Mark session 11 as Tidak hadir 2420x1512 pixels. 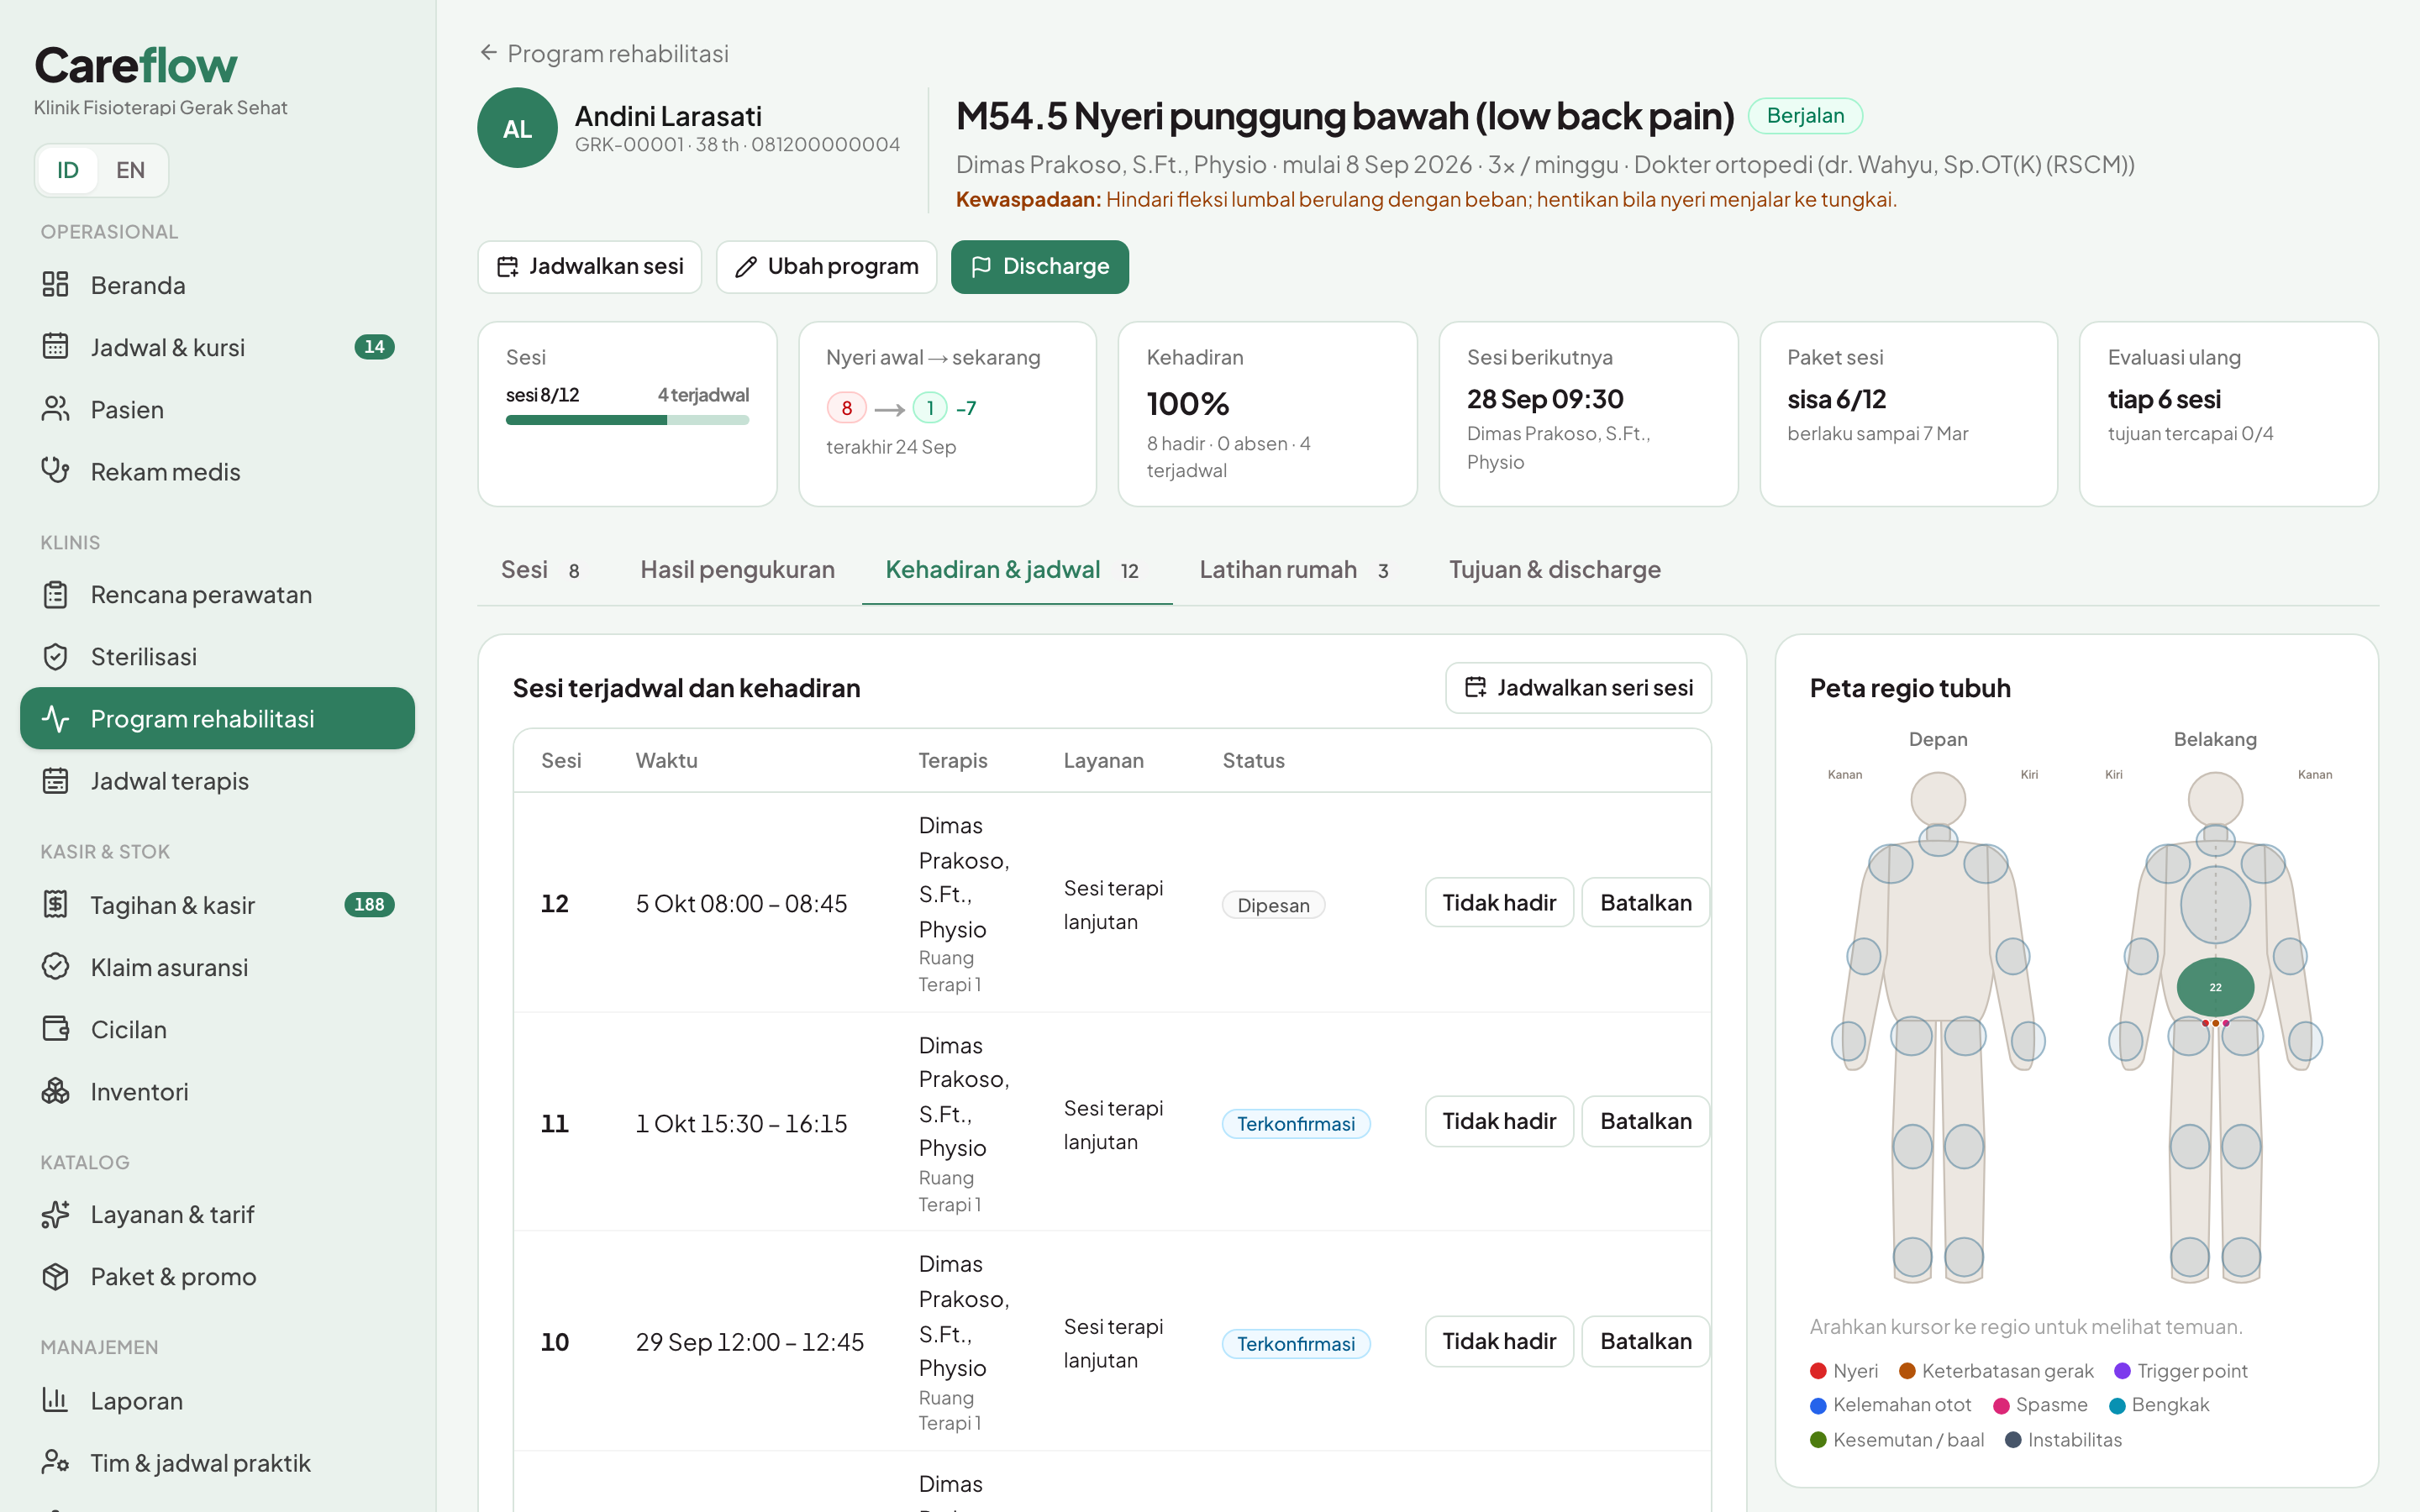1499,1122
